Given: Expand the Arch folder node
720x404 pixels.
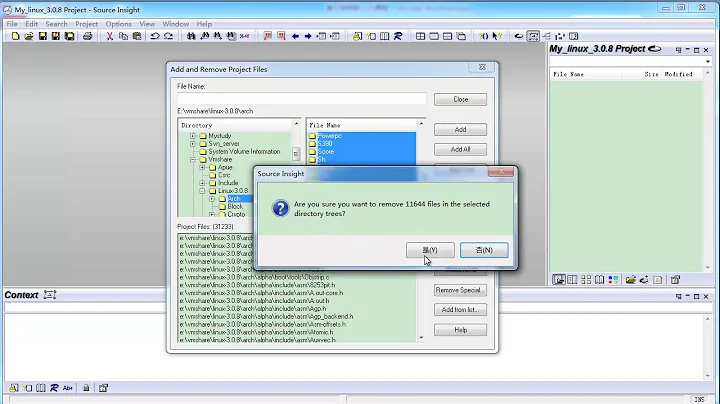Looking at the screenshot, I should pos(212,199).
